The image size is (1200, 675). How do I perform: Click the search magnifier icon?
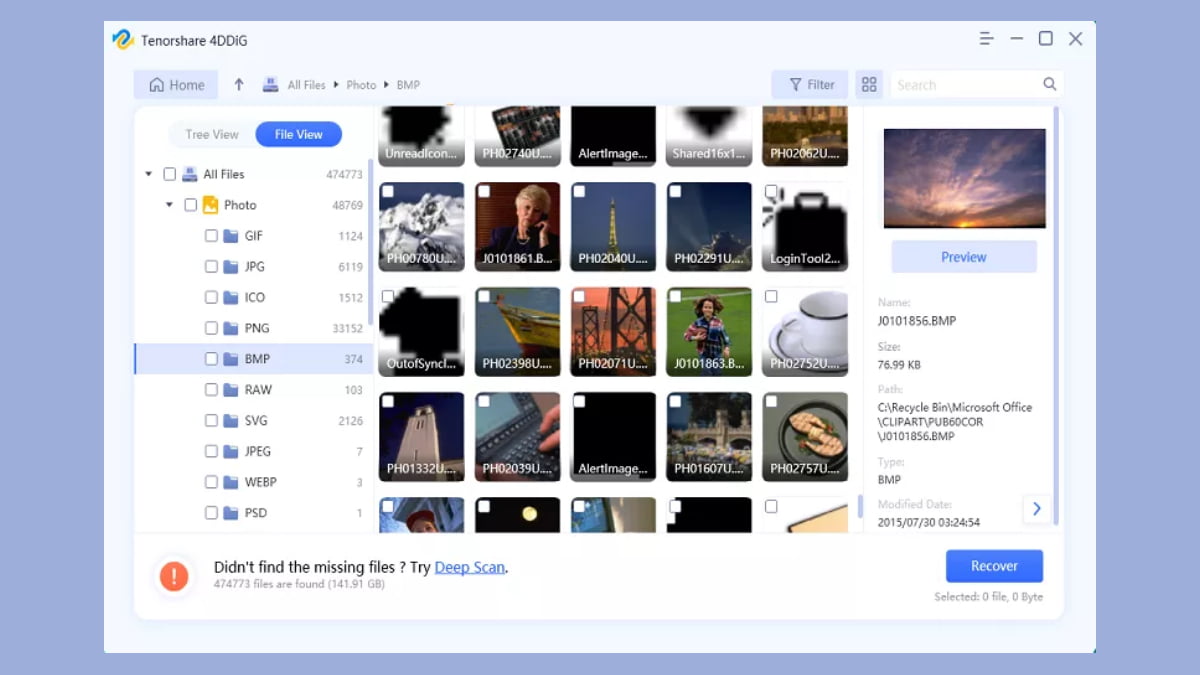[x=1049, y=85]
